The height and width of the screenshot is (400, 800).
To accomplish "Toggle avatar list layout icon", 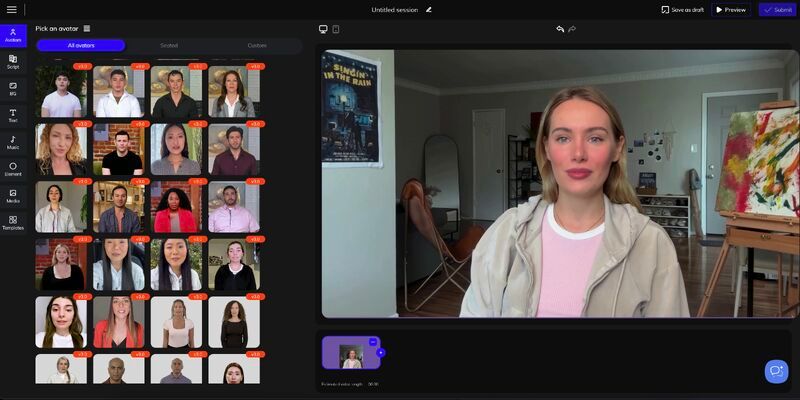I will (87, 28).
